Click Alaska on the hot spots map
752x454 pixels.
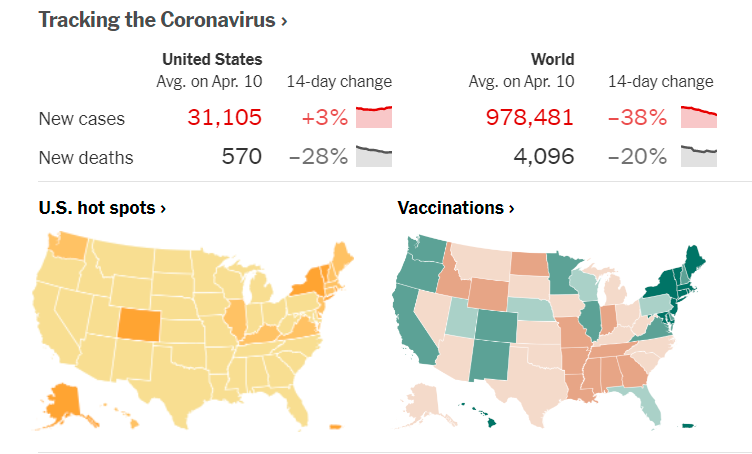[x=60, y=402]
